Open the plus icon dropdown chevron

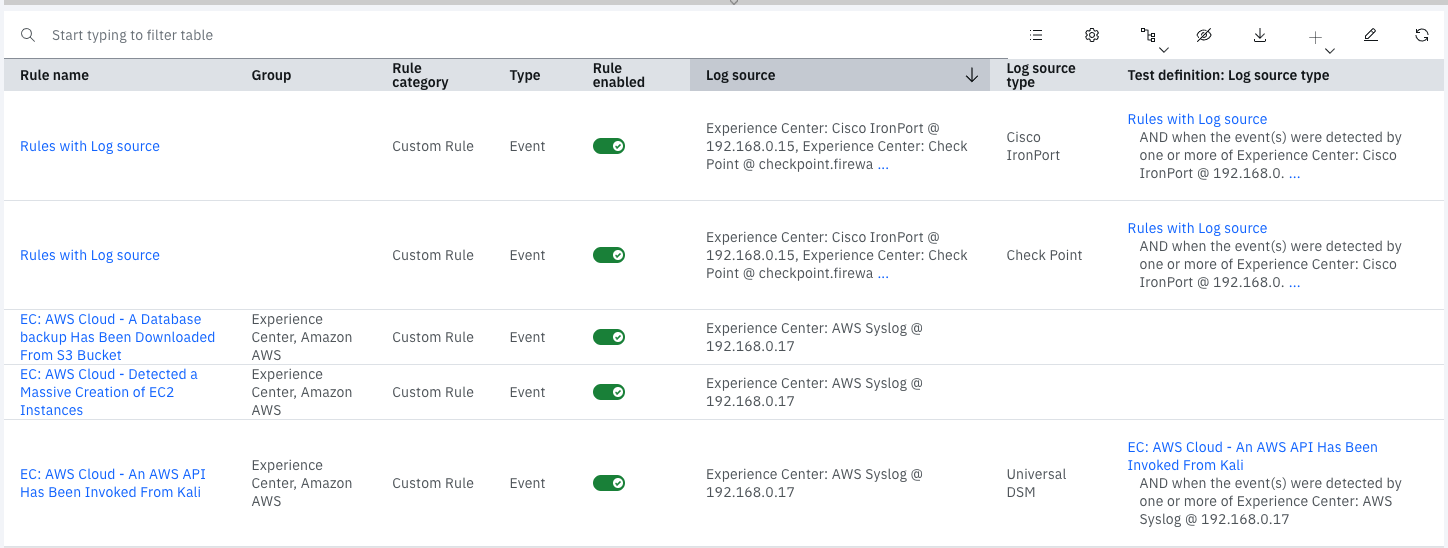[1330, 50]
